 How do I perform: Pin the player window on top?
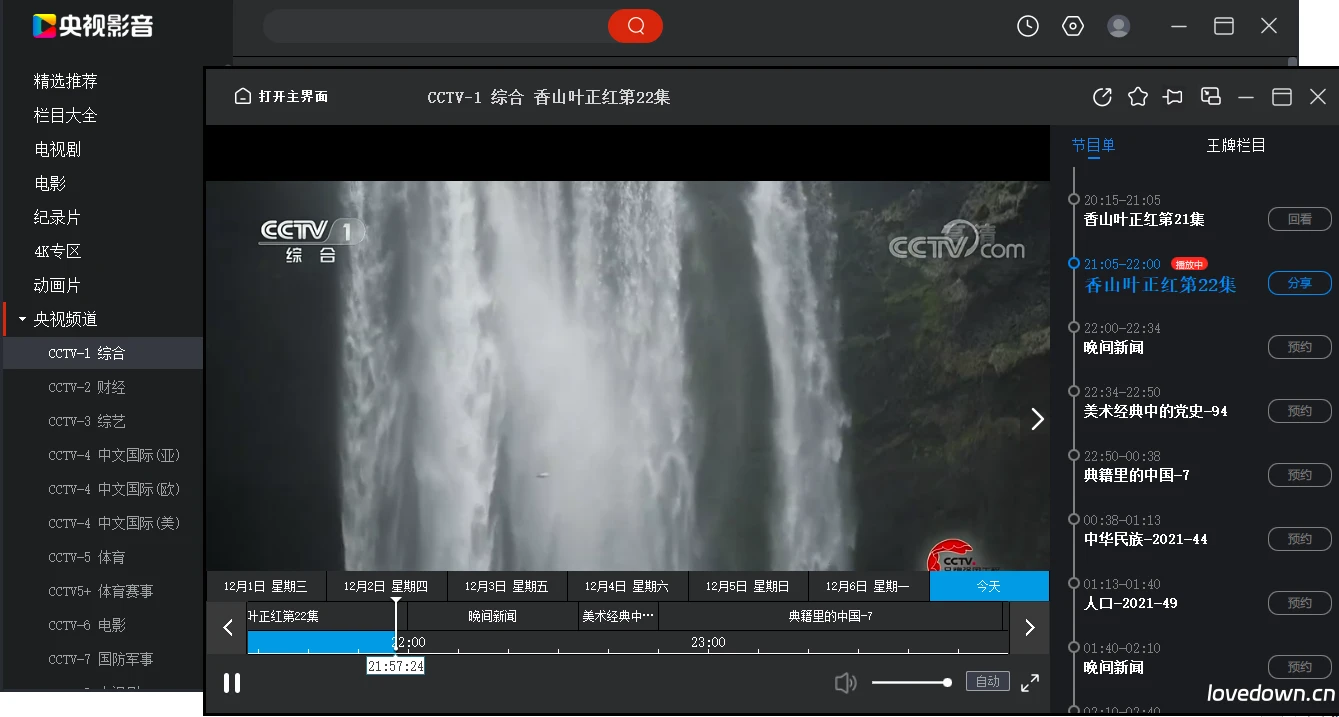pos(1173,97)
